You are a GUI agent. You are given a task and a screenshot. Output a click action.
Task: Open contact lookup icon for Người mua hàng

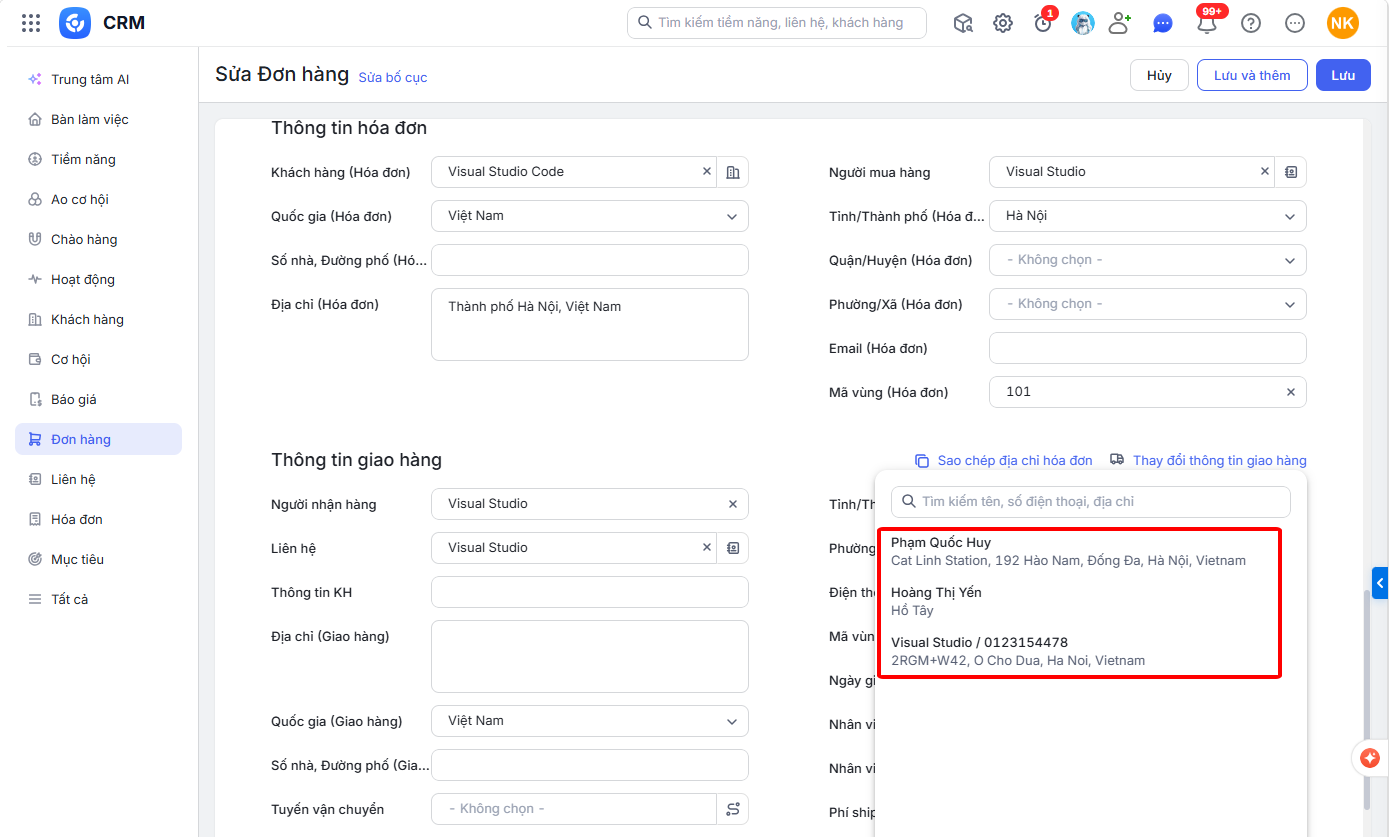point(1291,172)
